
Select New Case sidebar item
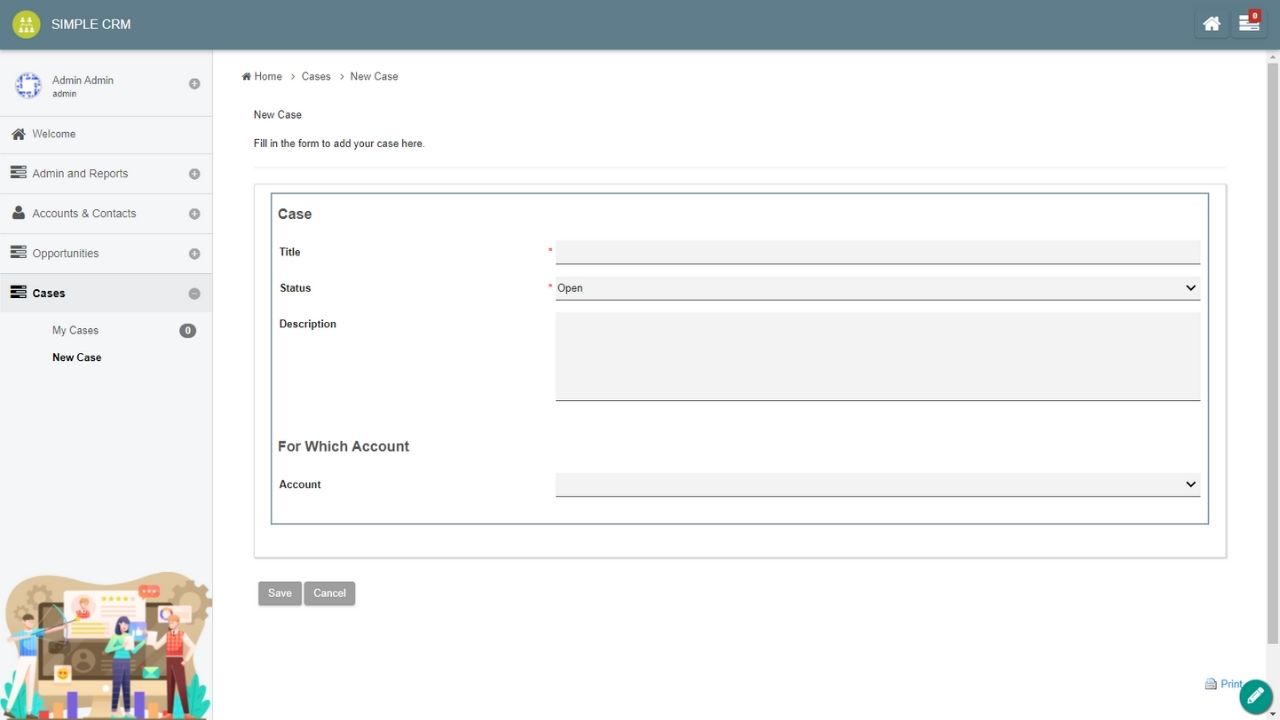pos(77,357)
